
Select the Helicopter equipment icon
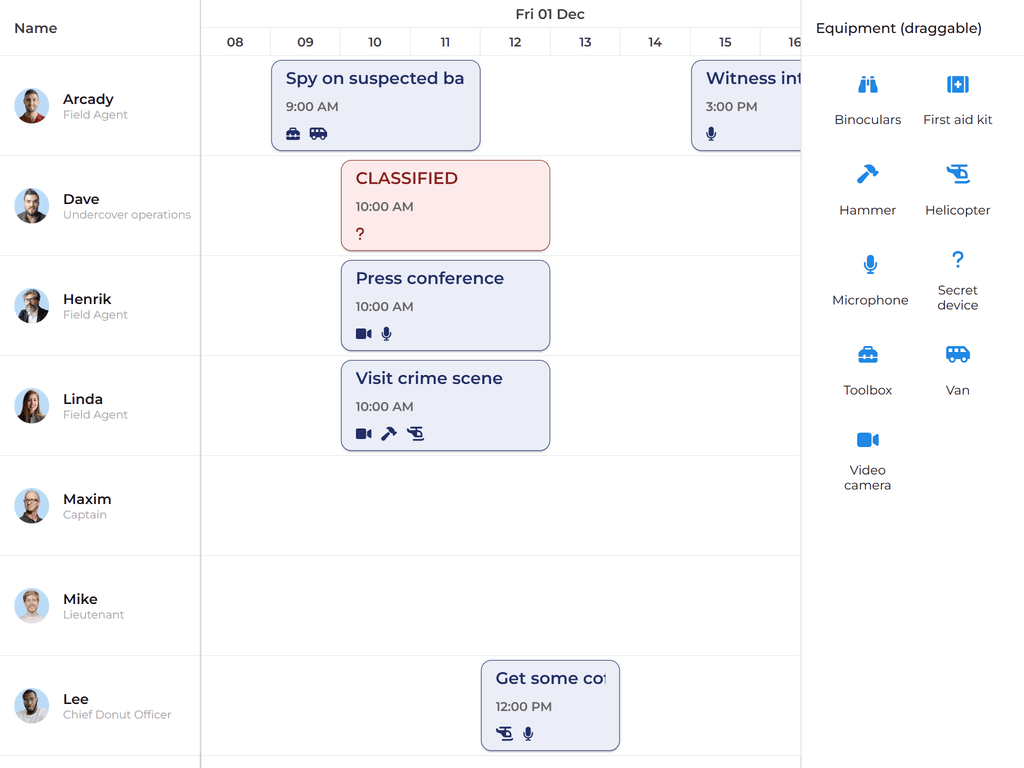pos(957,175)
